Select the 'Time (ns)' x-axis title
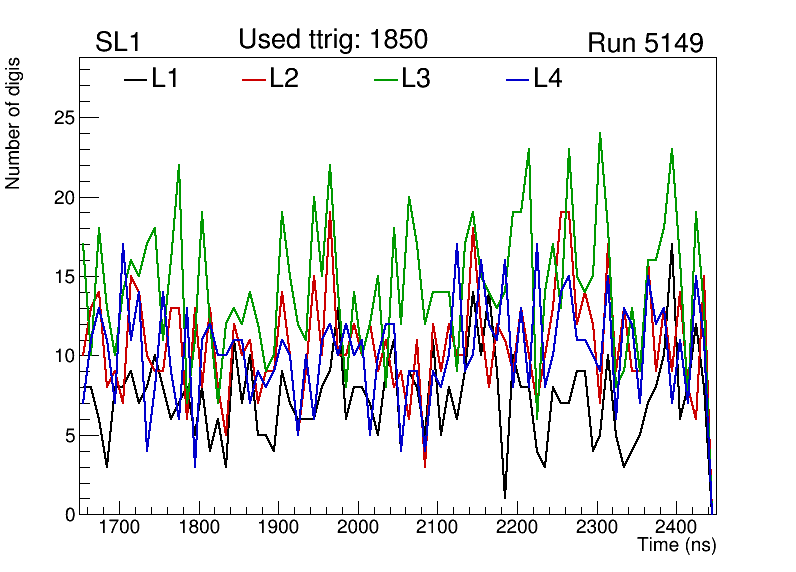The image size is (796, 572). 676,546
